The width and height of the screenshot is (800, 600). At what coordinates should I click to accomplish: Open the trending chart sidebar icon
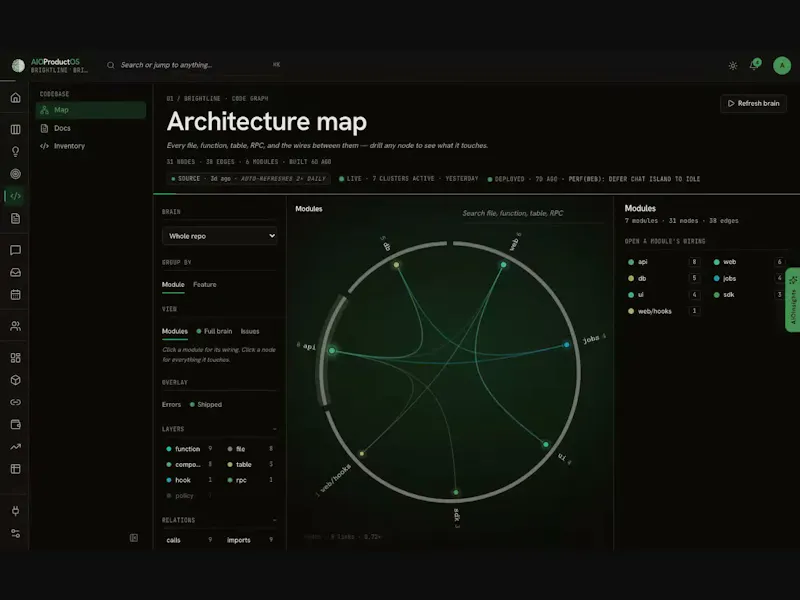[15, 446]
